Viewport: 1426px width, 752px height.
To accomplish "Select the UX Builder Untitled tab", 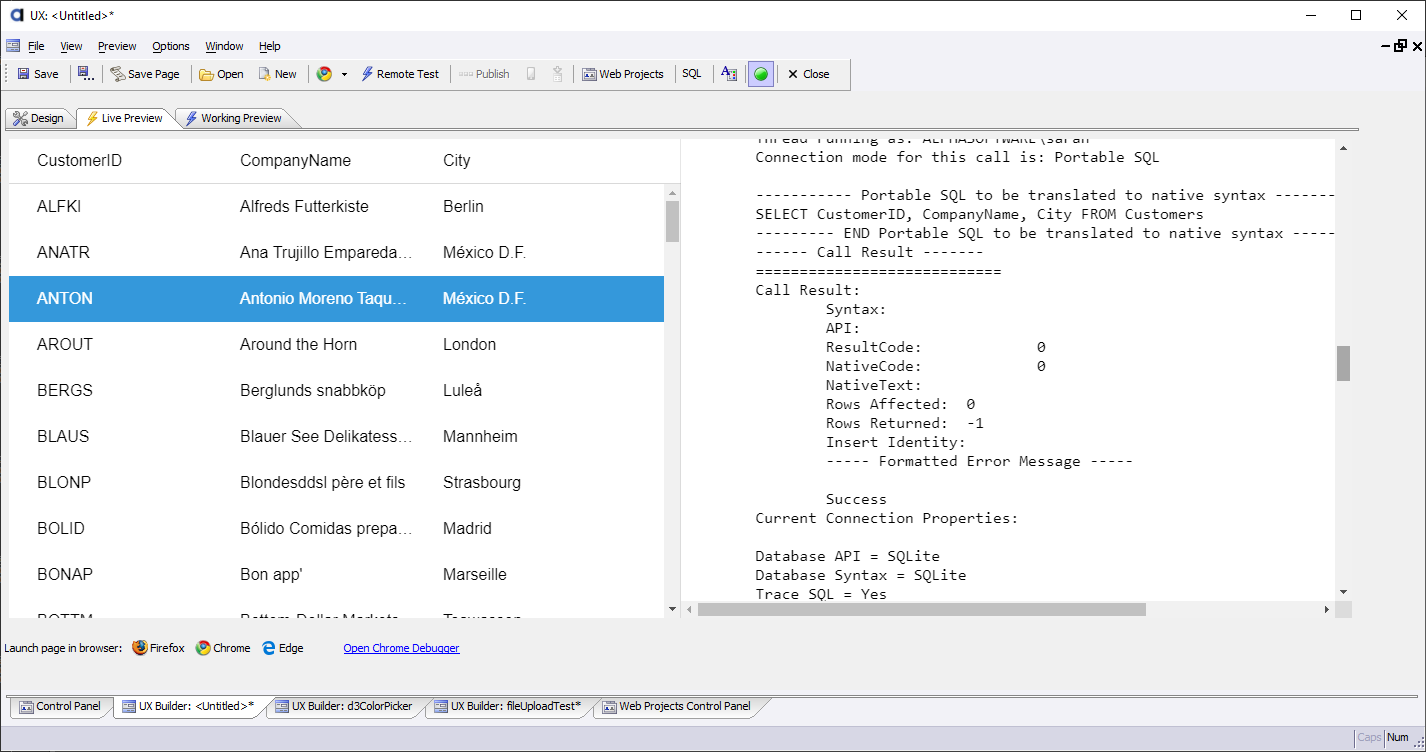I will coord(187,706).
